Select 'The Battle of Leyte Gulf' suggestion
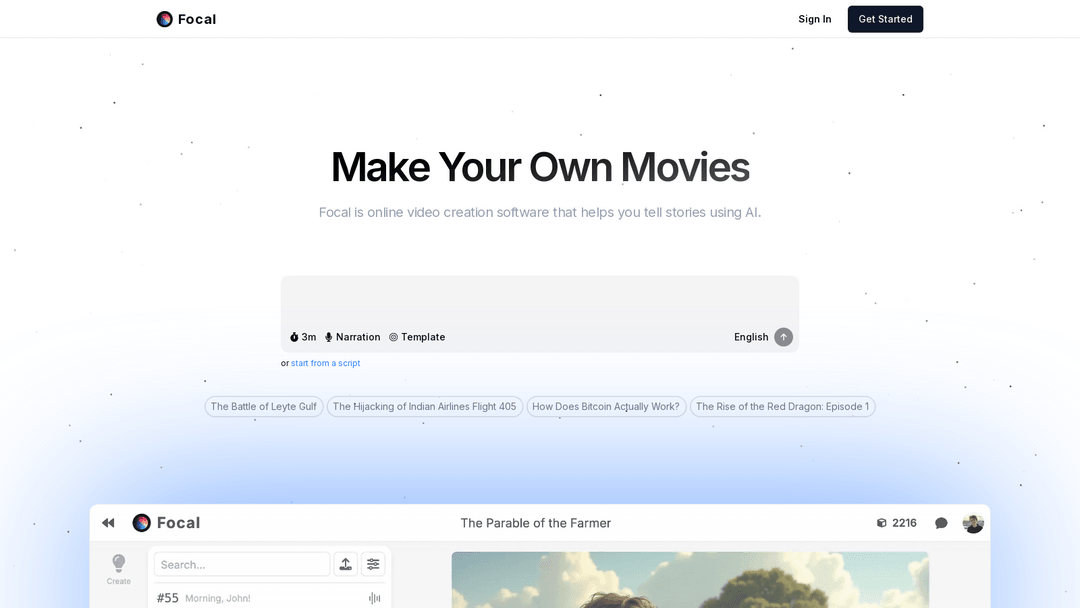Viewport: 1080px width, 608px height. (x=264, y=406)
